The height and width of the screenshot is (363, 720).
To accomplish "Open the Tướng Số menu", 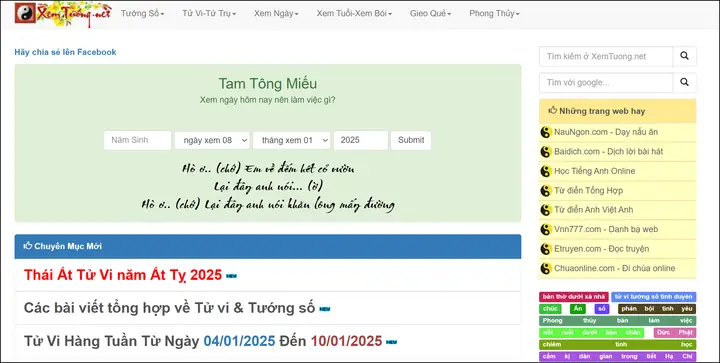I will [142, 13].
